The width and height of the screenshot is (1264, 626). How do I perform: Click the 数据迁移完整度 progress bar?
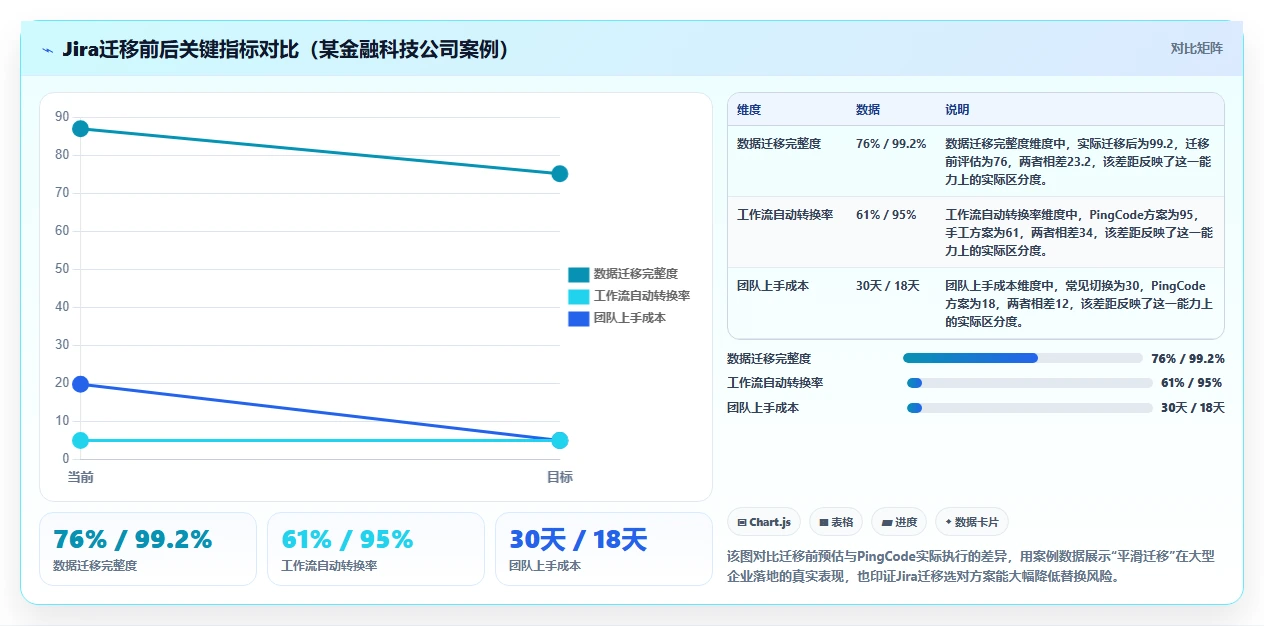[1022, 358]
